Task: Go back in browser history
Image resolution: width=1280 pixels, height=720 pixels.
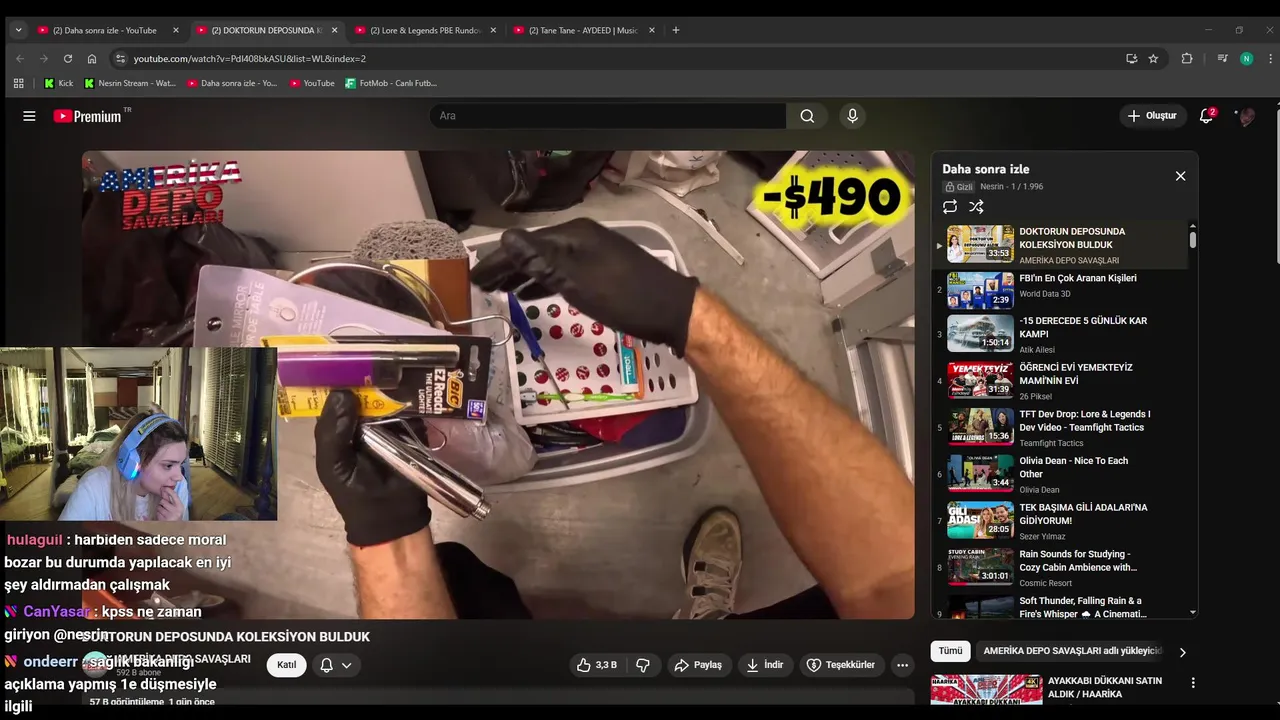Action: click(19, 59)
